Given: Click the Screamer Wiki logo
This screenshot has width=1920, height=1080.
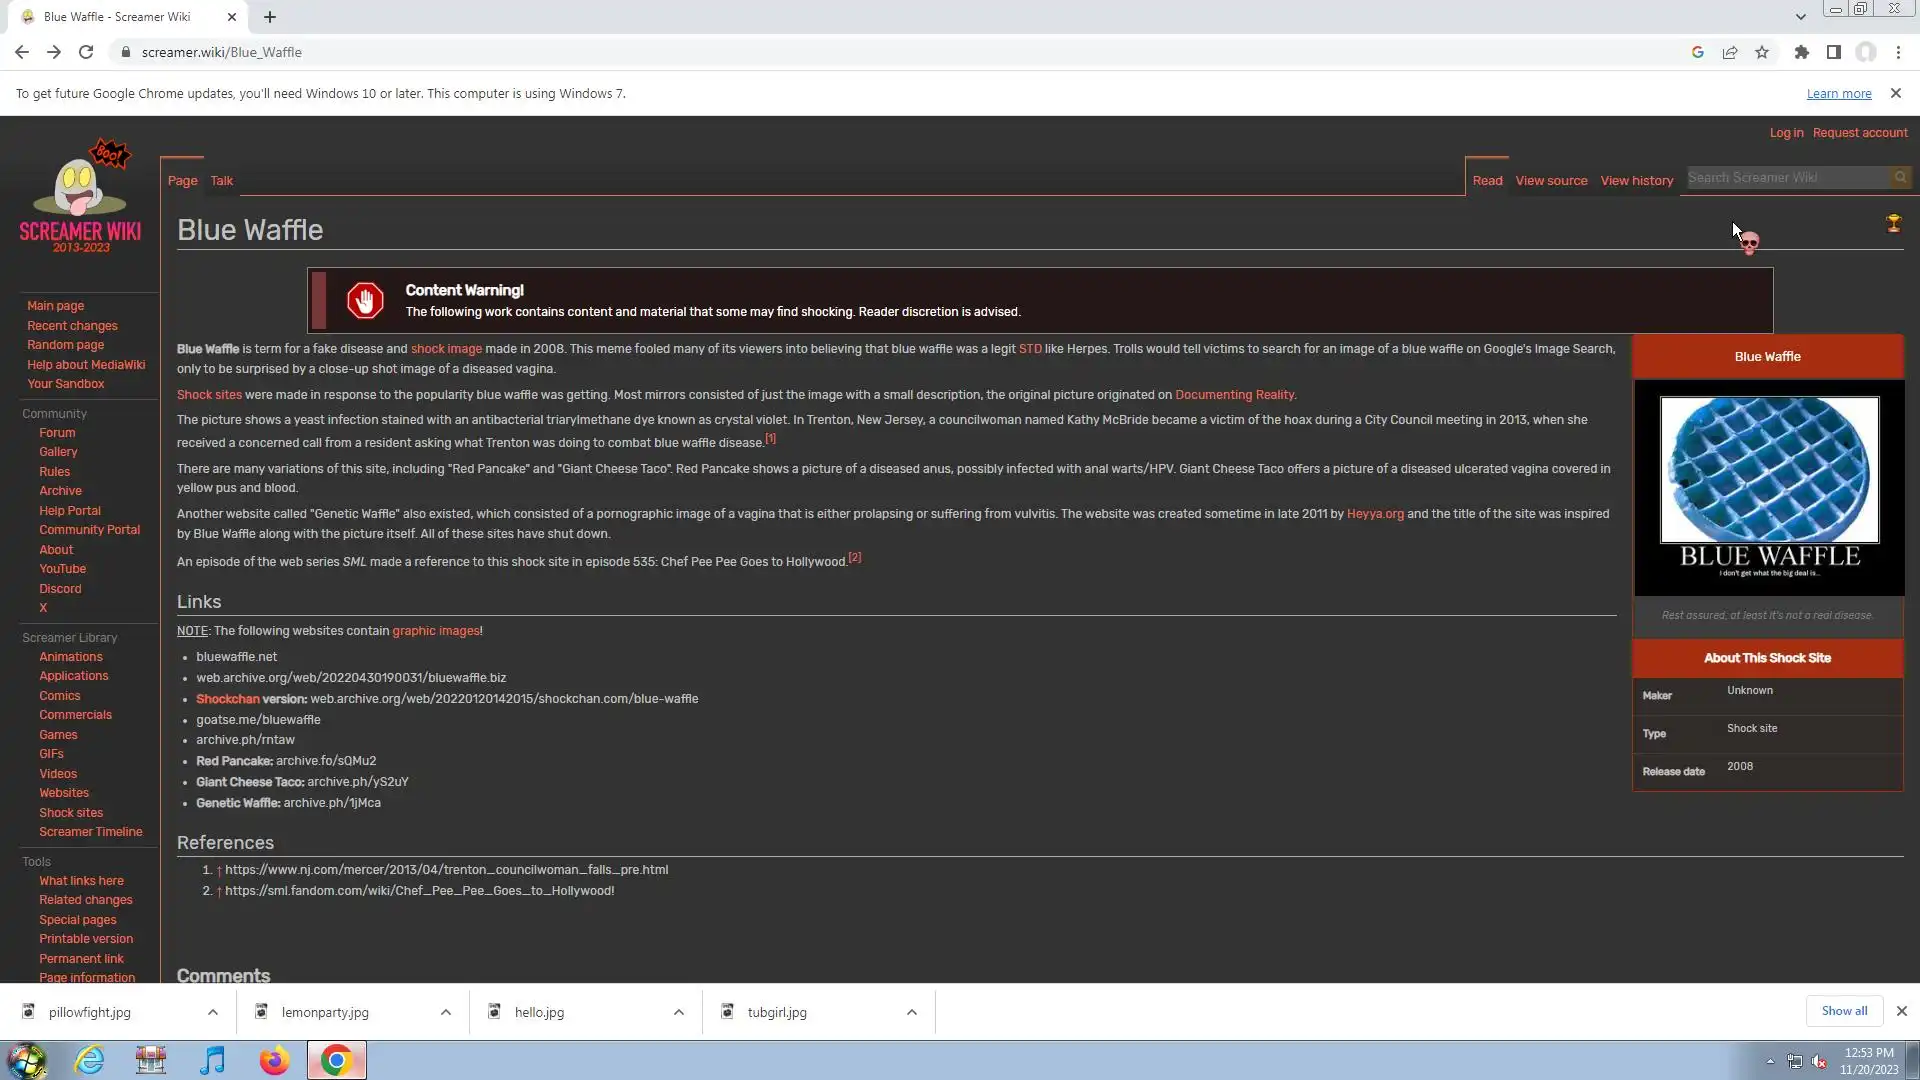Looking at the screenshot, I should [81, 197].
